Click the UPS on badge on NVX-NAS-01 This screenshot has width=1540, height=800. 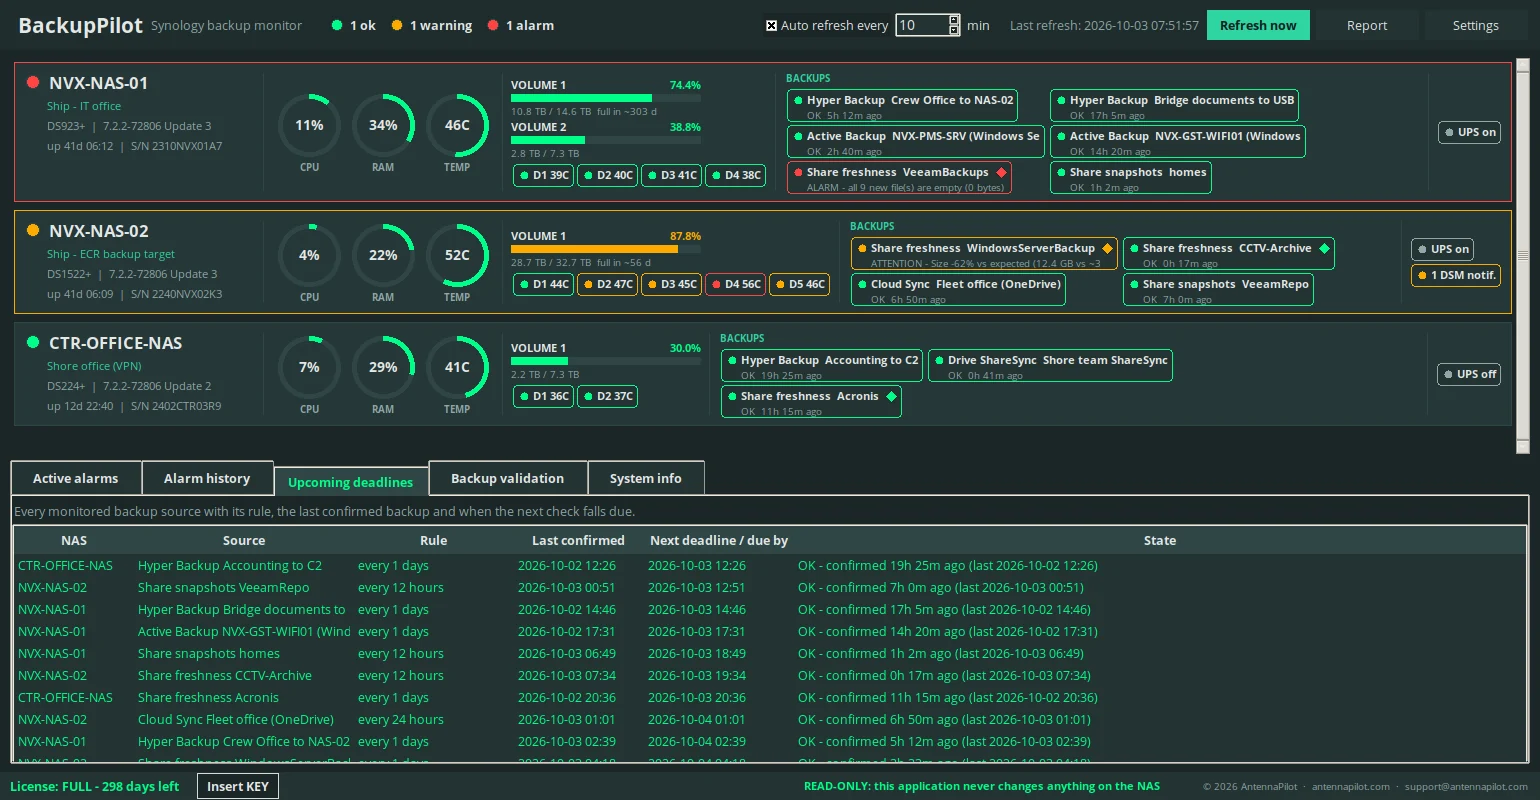click(x=1469, y=132)
